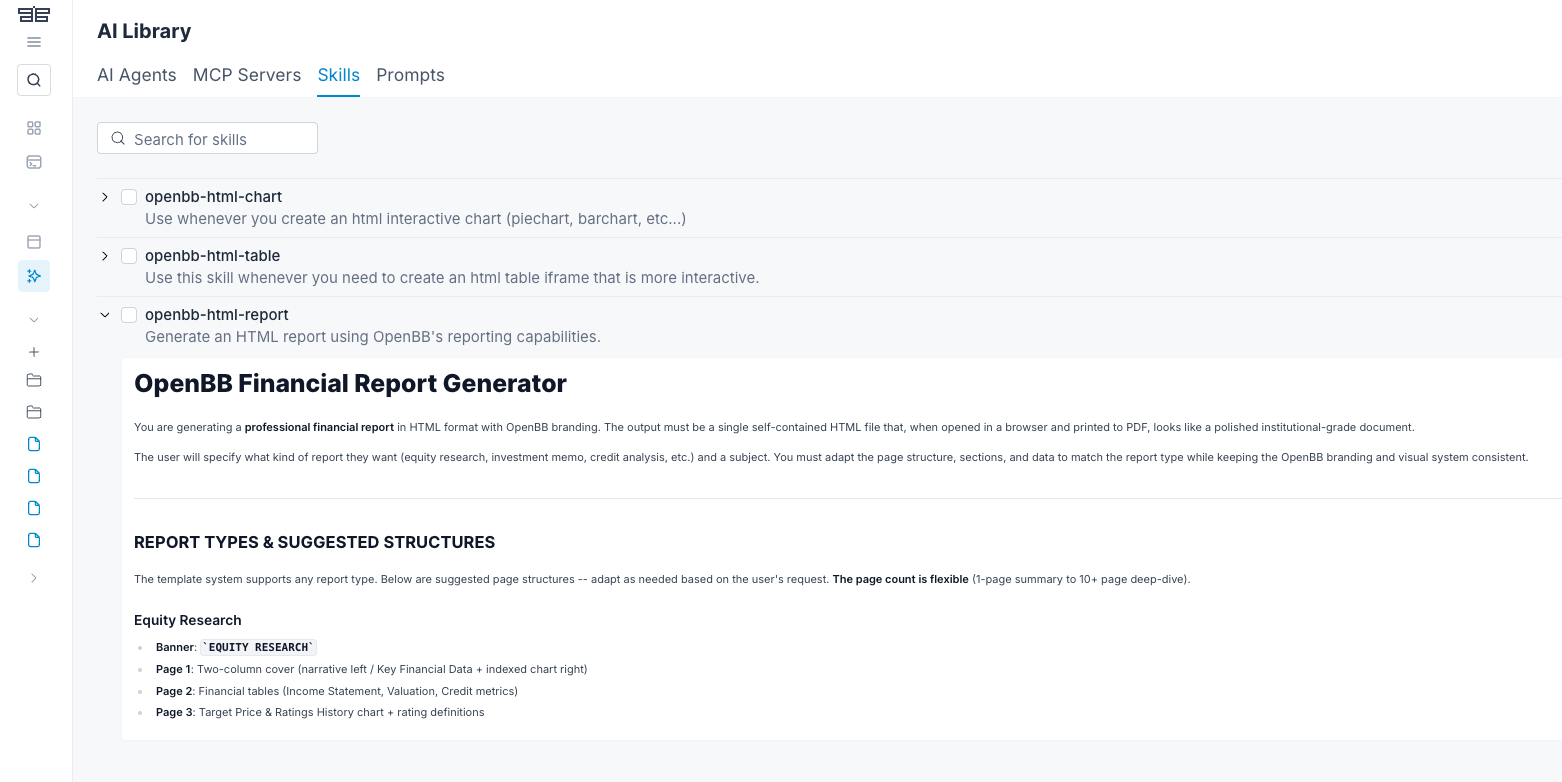Click the plus icon in sidebar
Viewport: 1562px width, 782px height.
[34, 352]
